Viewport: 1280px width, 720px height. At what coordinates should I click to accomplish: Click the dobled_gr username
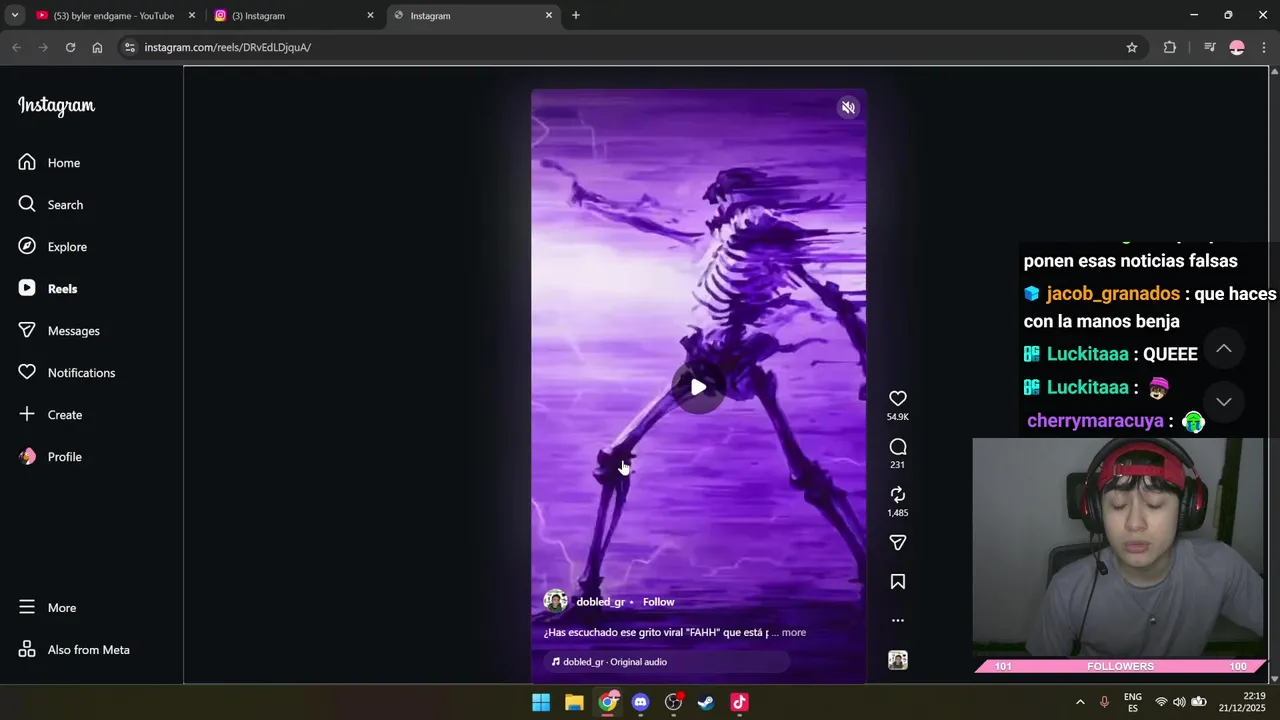click(600, 602)
